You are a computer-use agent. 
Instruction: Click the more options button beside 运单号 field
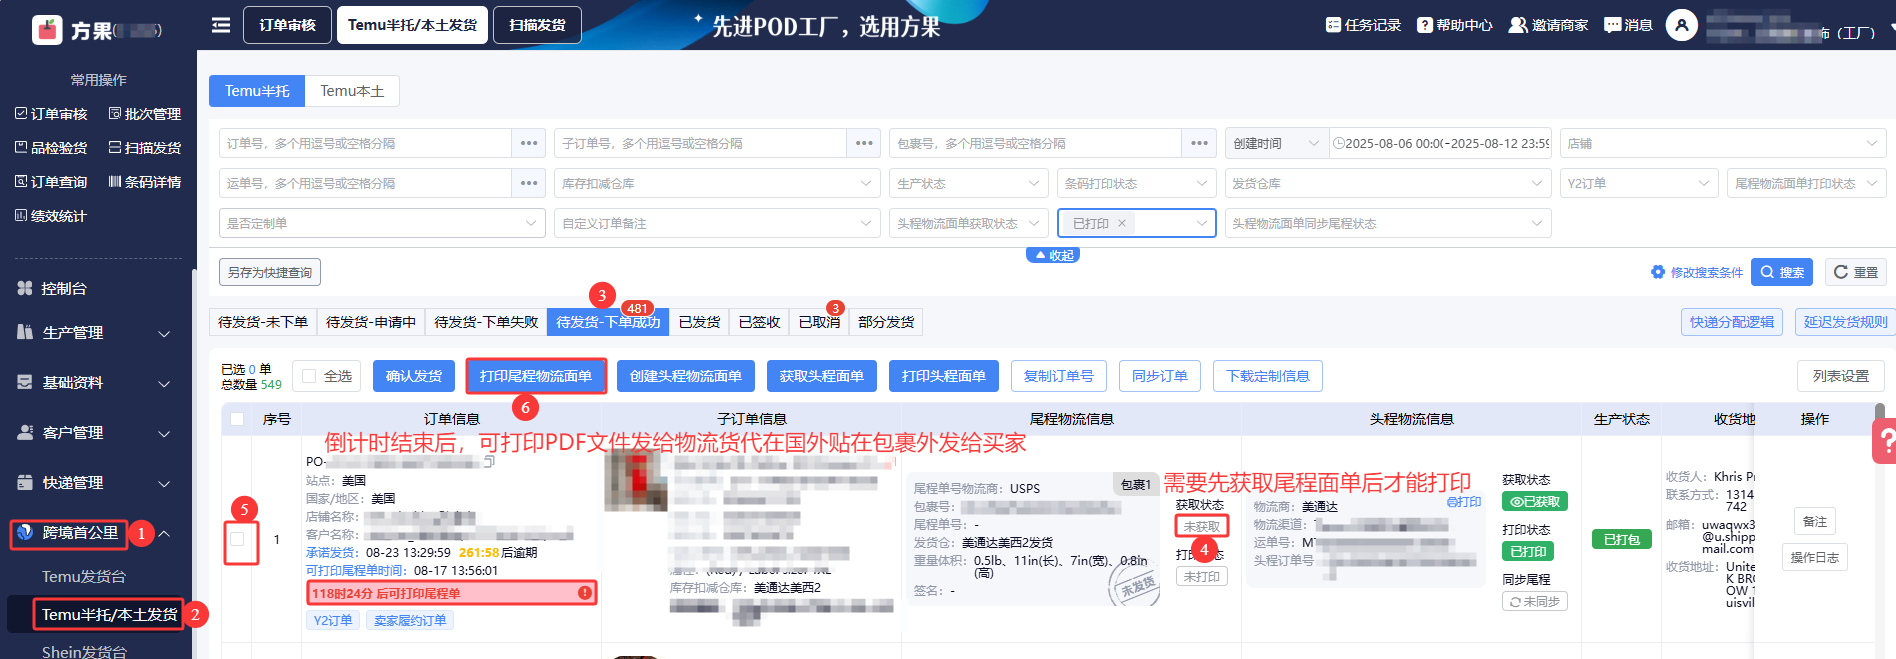click(x=529, y=183)
